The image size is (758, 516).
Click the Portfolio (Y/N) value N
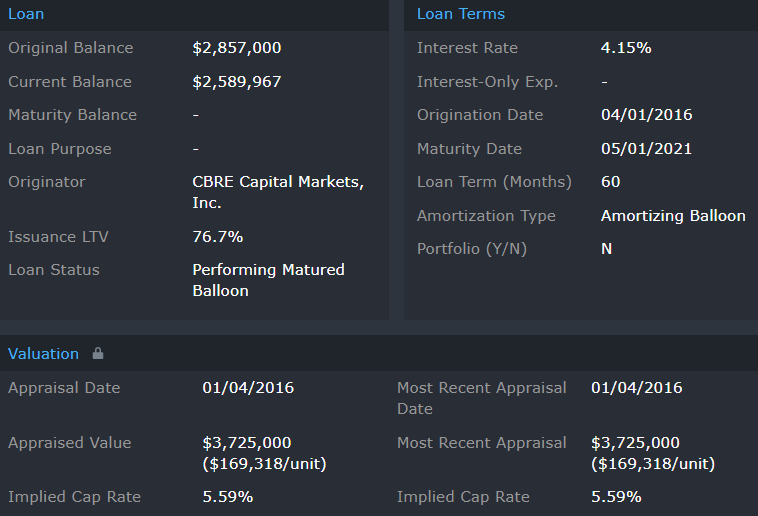pos(606,249)
